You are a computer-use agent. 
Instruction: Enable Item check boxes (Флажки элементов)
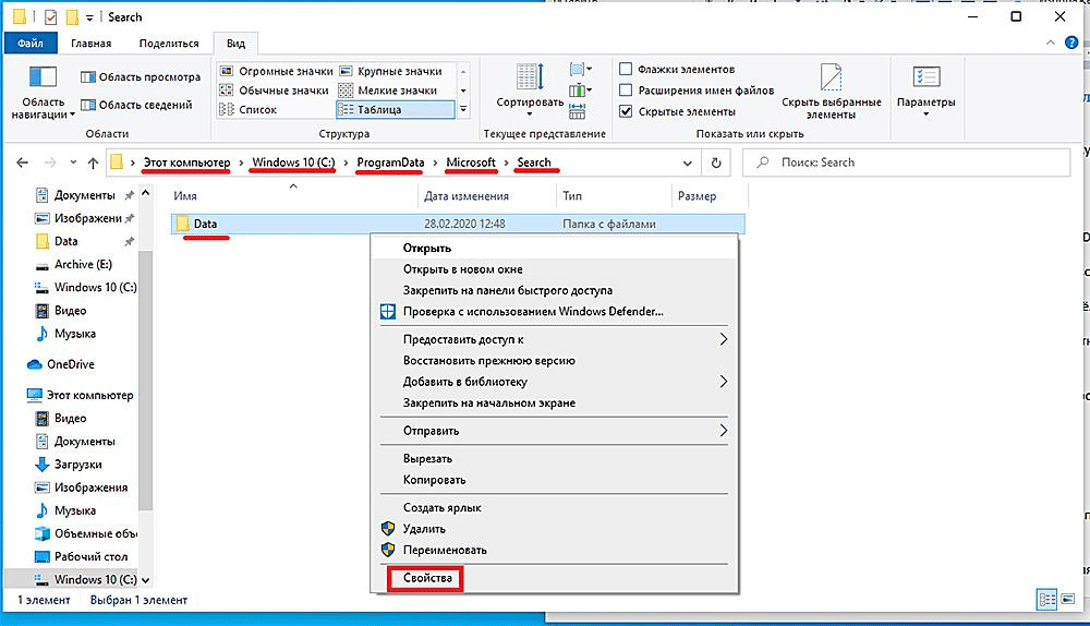click(626, 70)
